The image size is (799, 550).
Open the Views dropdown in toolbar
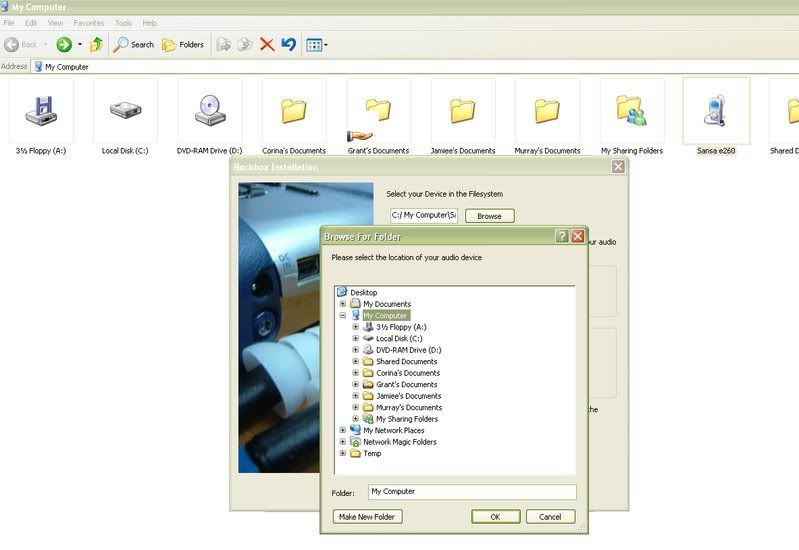pos(317,44)
